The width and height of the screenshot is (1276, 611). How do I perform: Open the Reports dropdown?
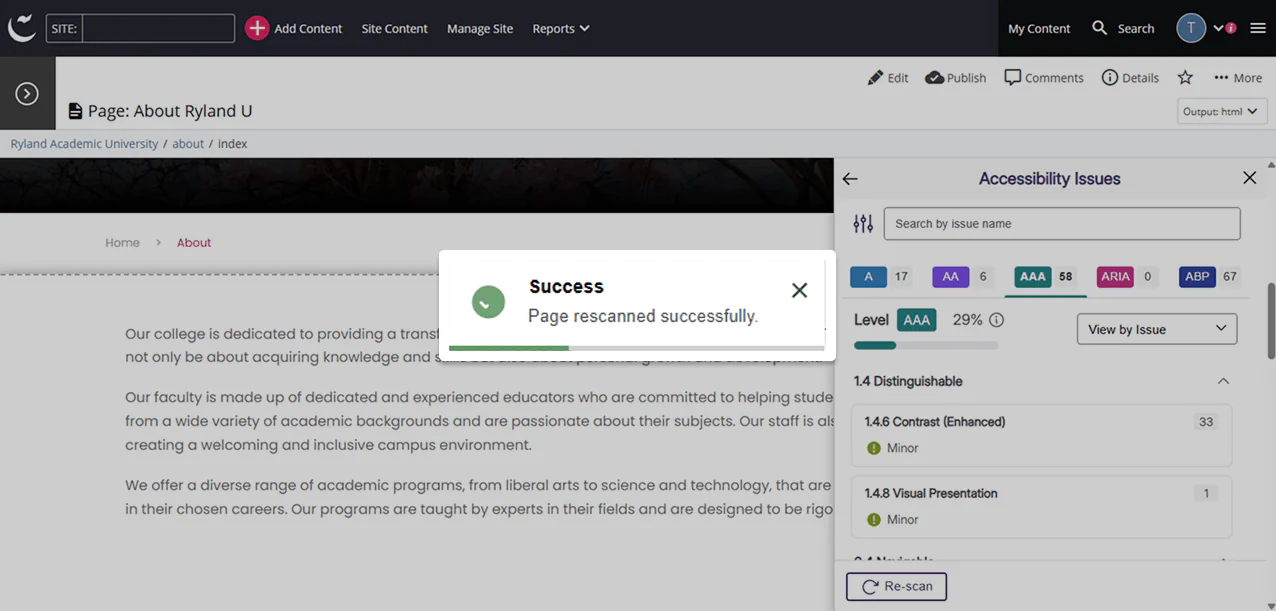coord(560,28)
